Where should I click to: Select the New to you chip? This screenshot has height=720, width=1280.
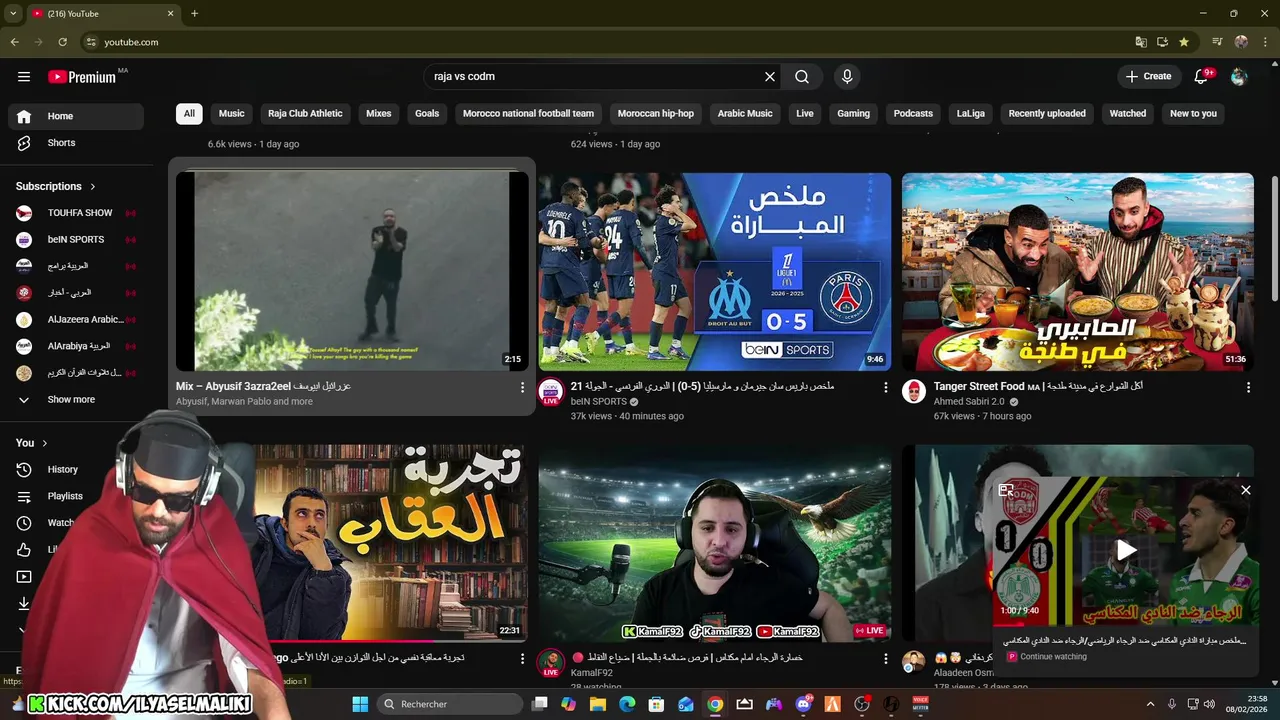pyautogui.click(x=1193, y=113)
